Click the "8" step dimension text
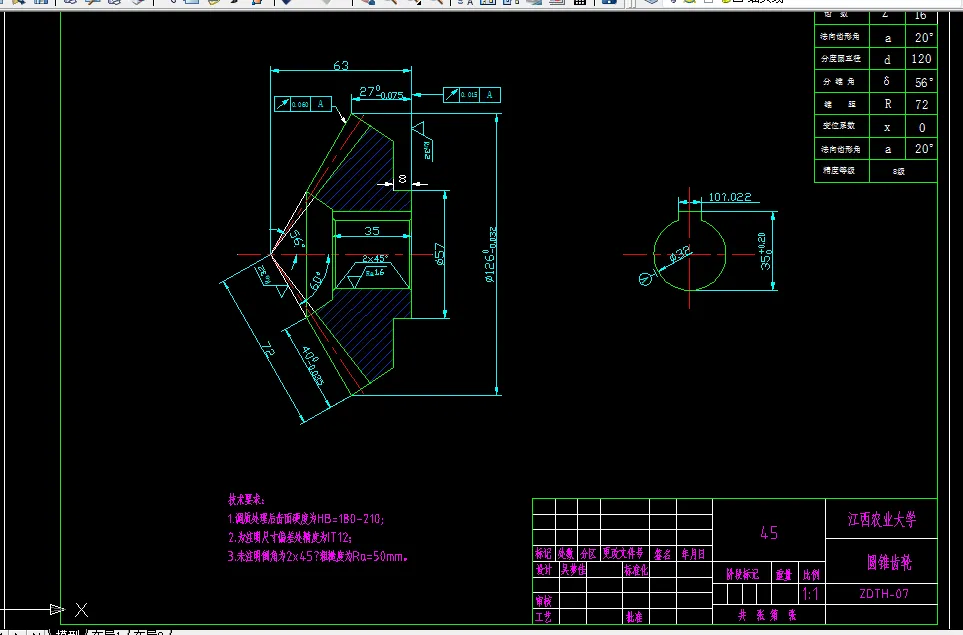Viewport: 963px width, 635px height. (x=402, y=179)
